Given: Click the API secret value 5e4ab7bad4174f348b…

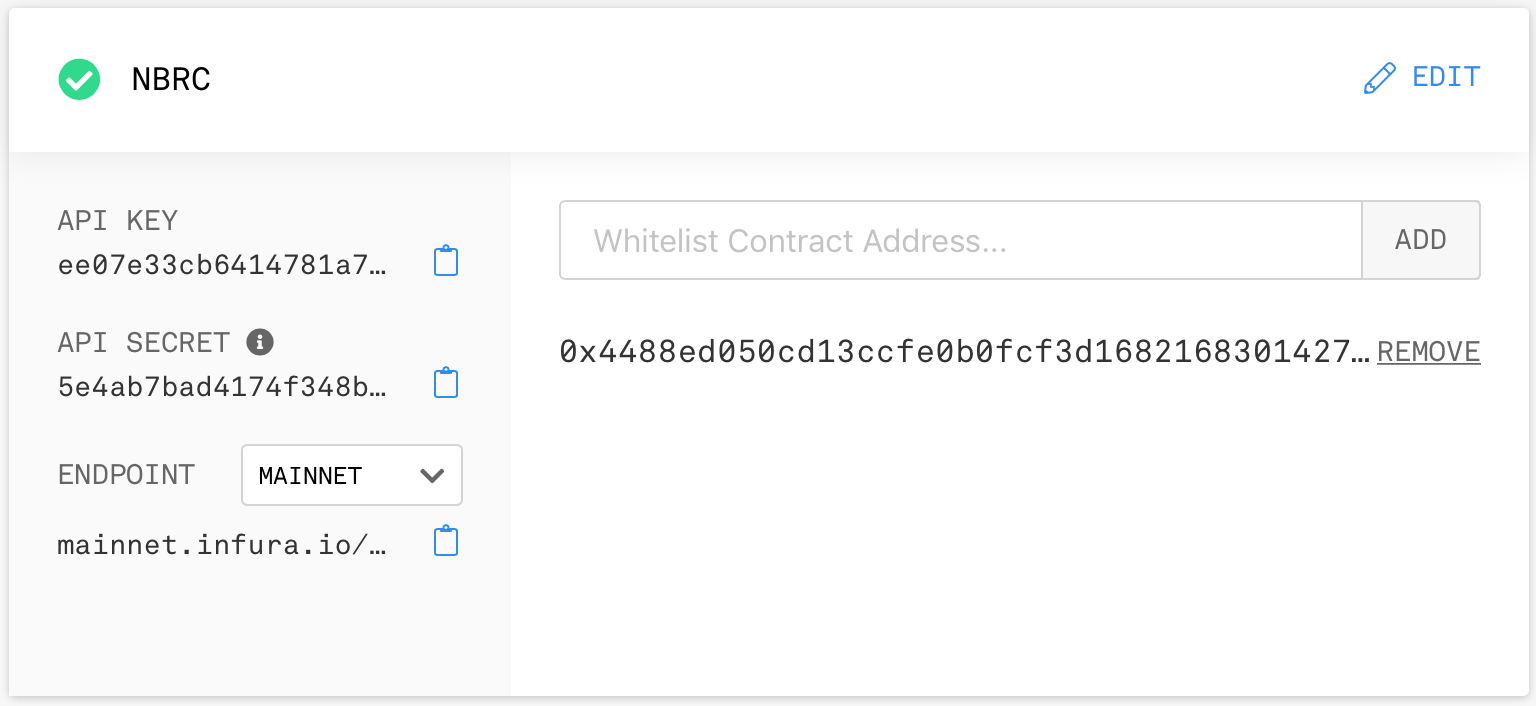Looking at the screenshot, I should pos(222,386).
